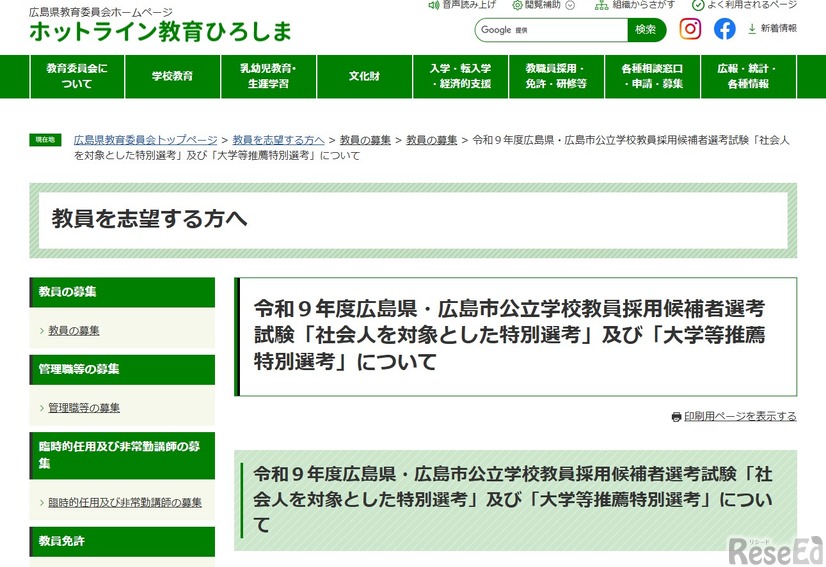The image size is (826, 567).
Task: Click the よく利用されるページ check icon
Action: (698, 5)
